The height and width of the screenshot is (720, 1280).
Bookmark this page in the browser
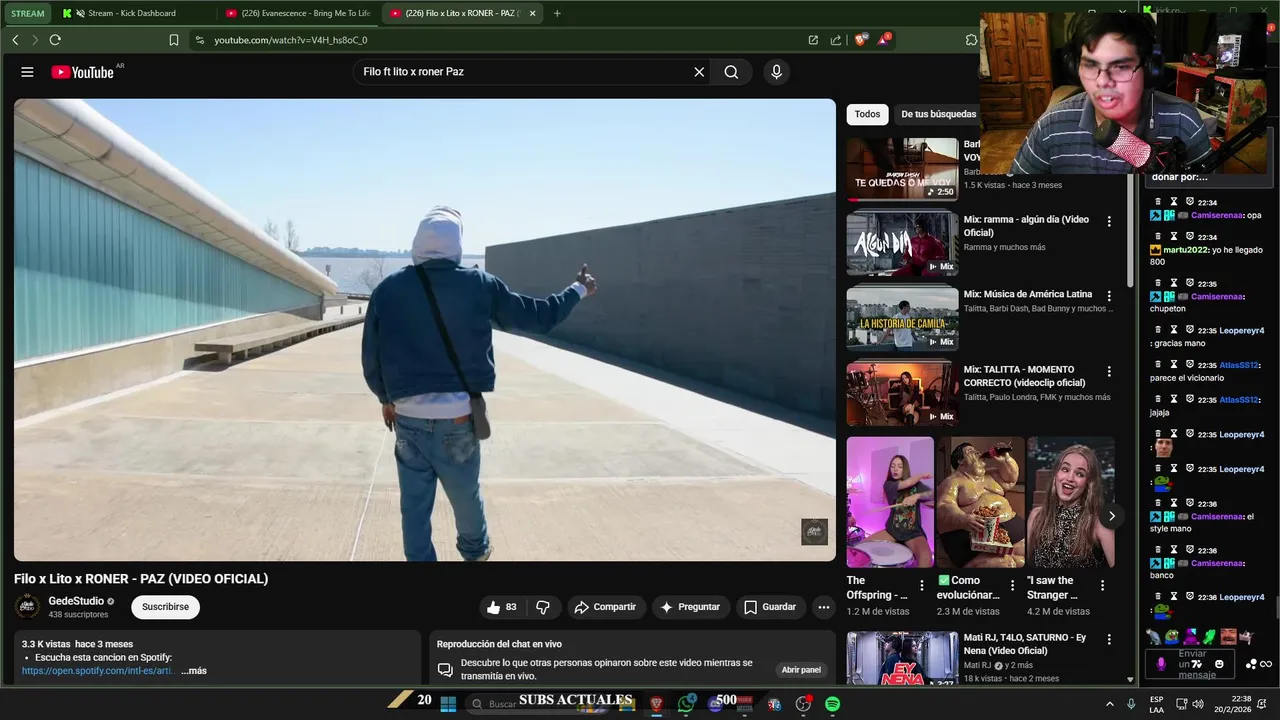[x=173, y=40]
